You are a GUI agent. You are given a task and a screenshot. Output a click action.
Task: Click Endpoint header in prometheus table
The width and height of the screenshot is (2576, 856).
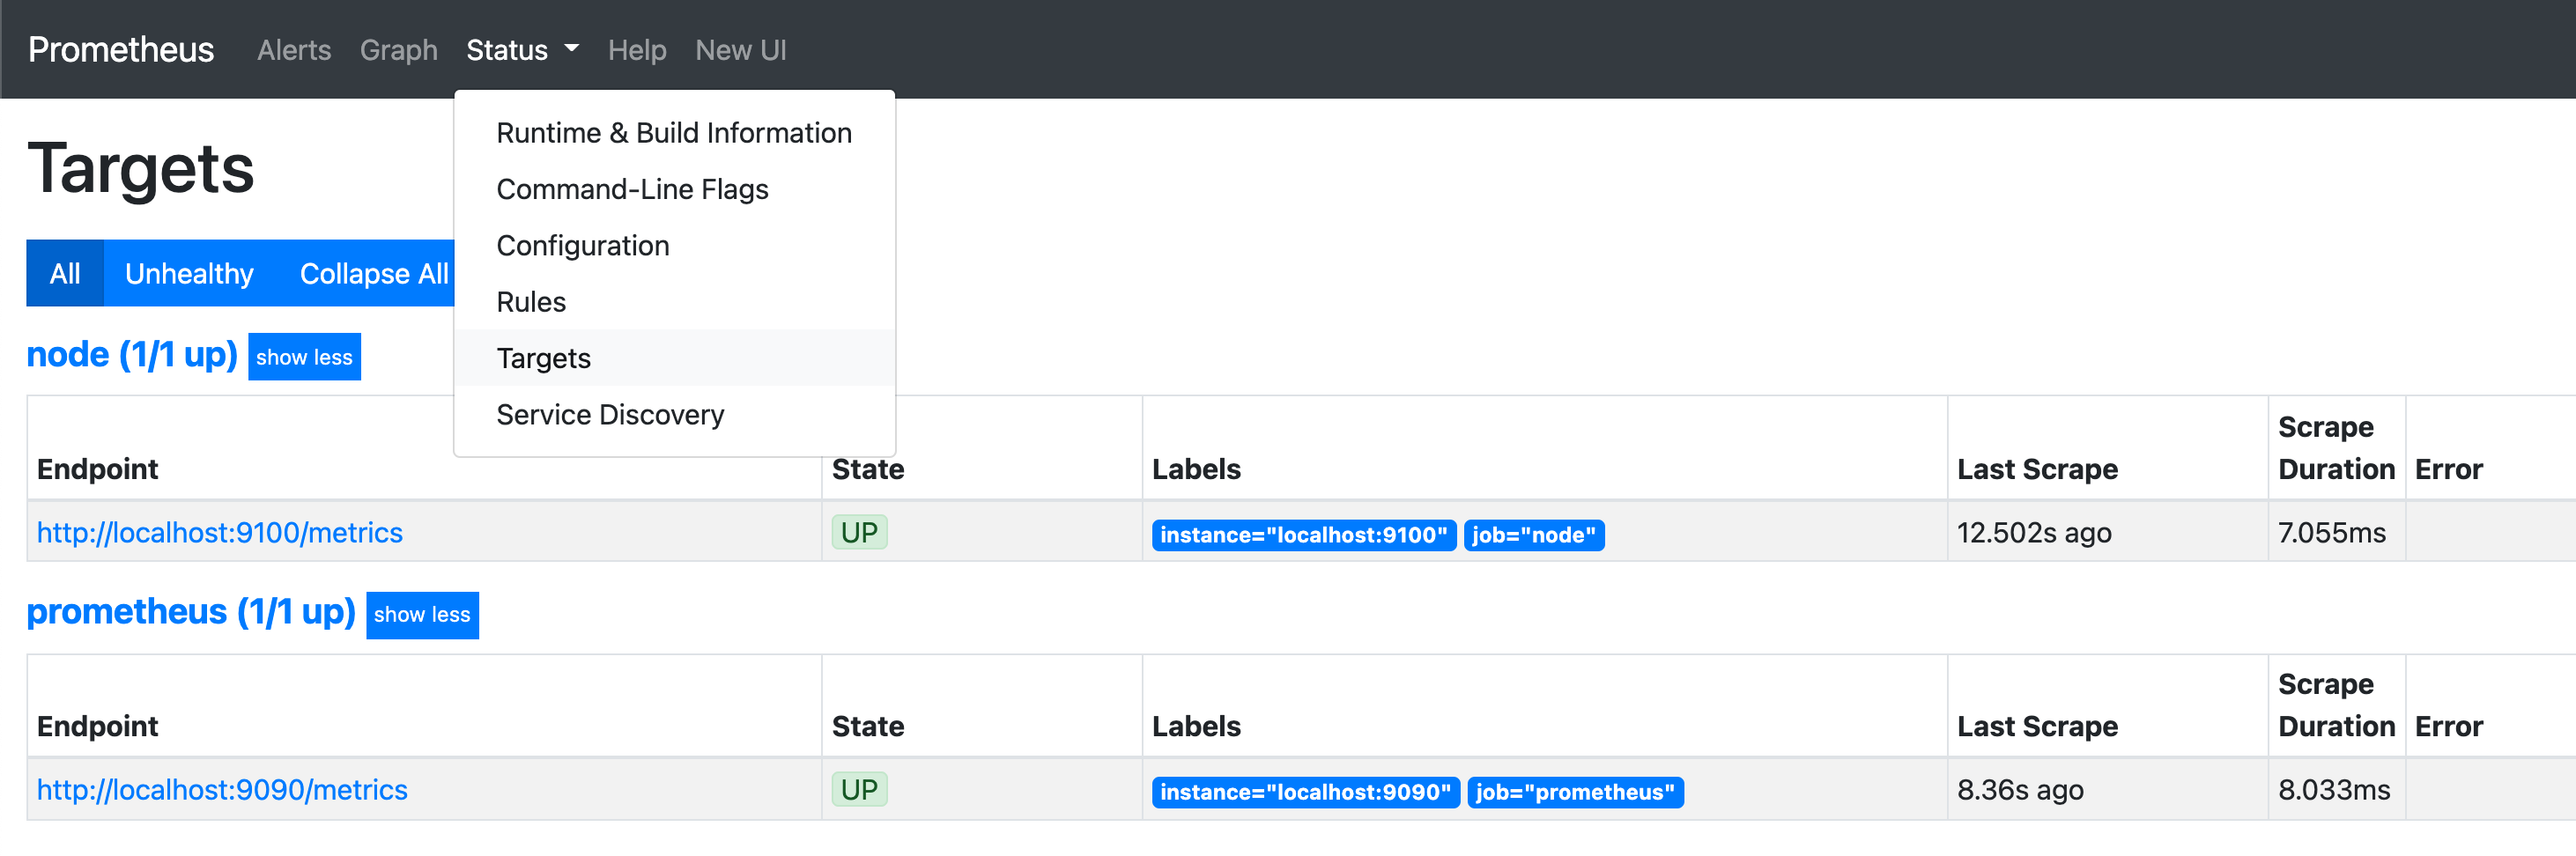[97, 726]
